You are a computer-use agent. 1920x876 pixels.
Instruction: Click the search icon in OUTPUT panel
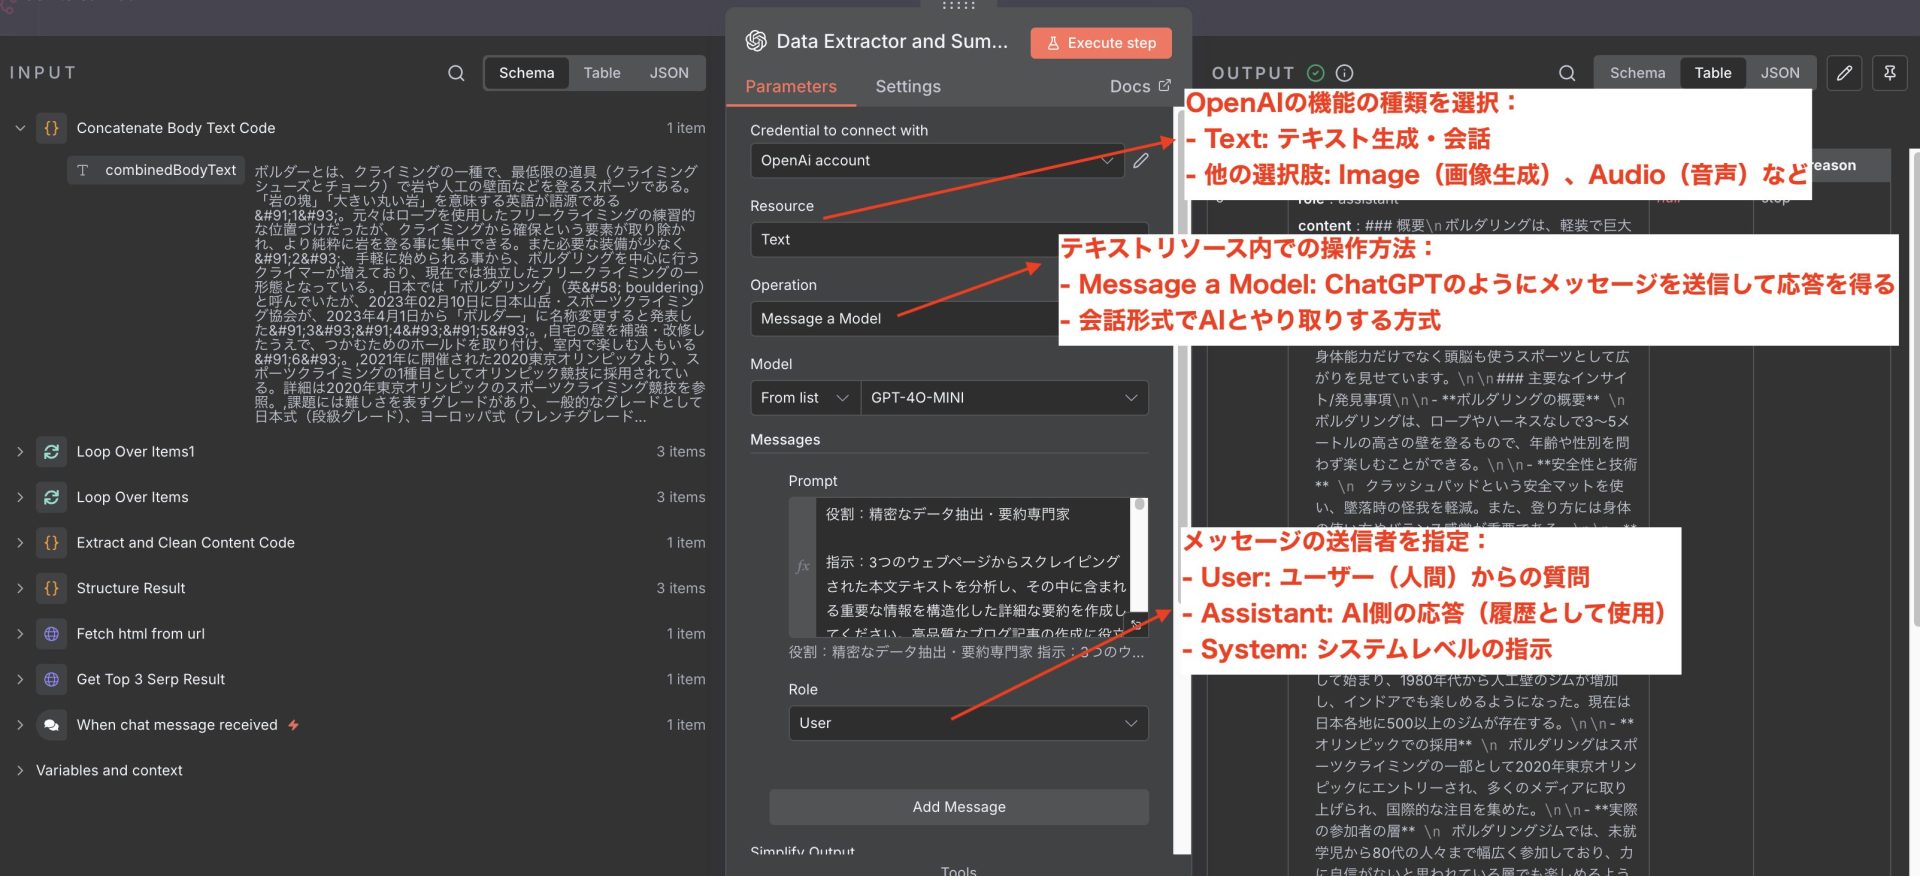click(x=1567, y=73)
